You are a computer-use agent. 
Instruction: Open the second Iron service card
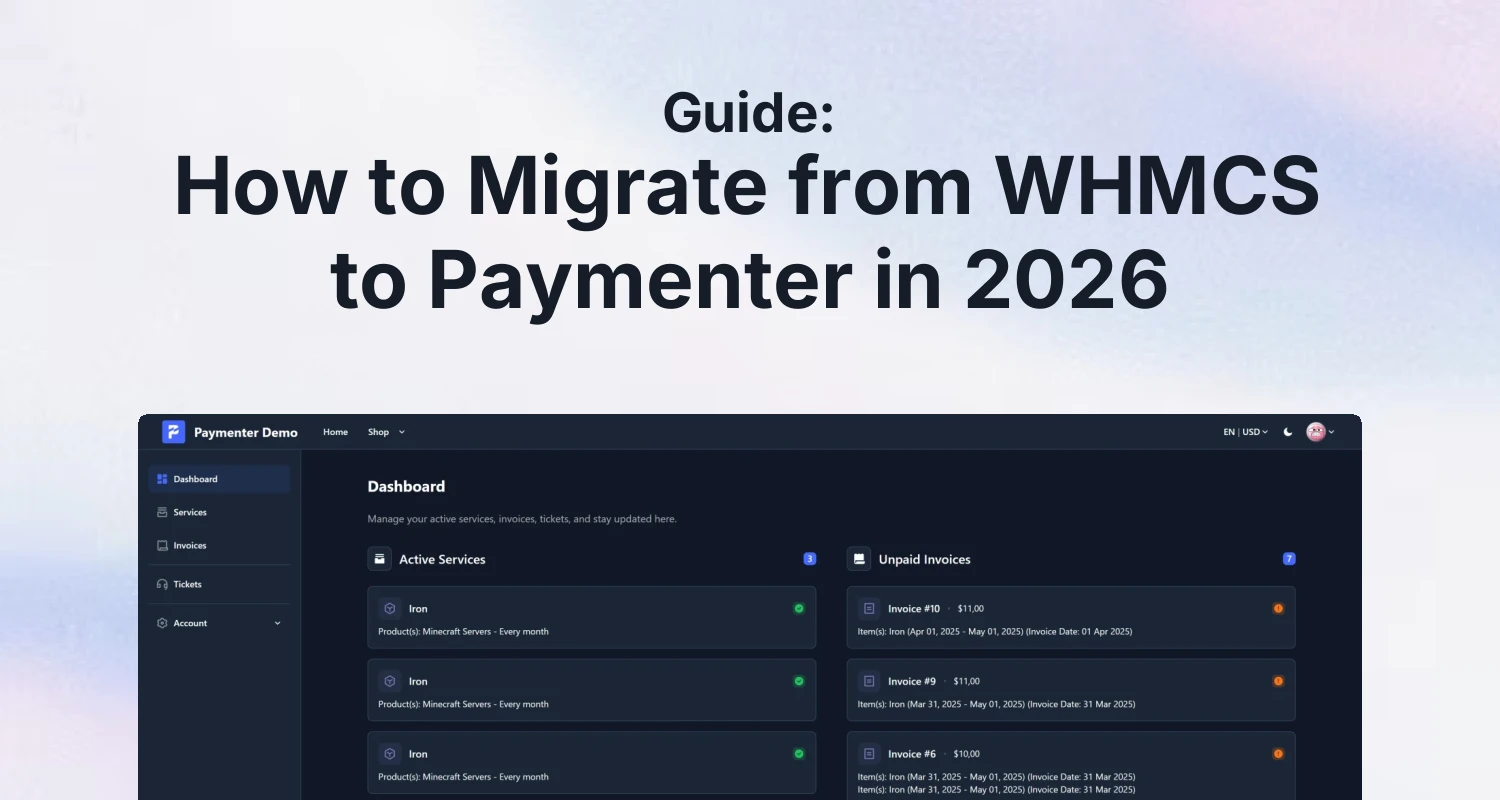pyautogui.click(x=592, y=690)
